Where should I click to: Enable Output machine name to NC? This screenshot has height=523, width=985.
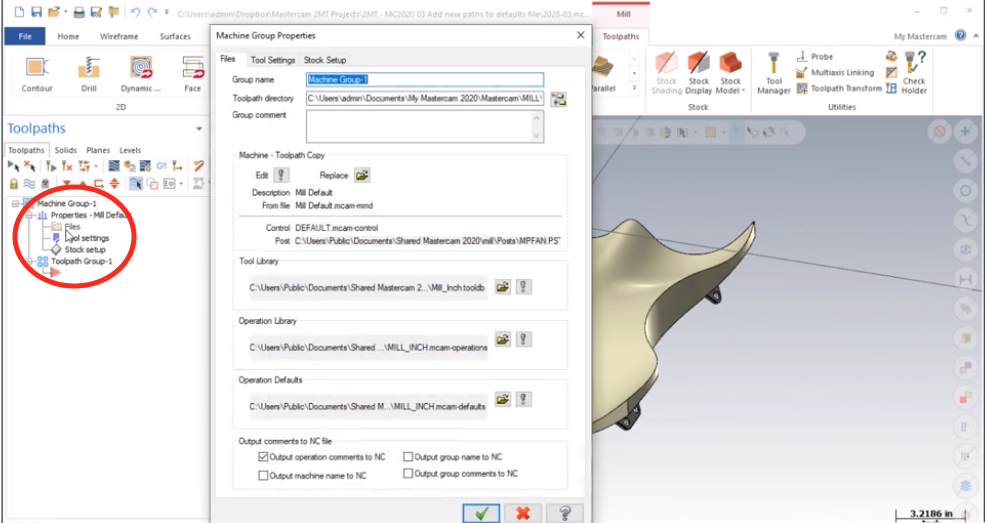tap(263, 475)
